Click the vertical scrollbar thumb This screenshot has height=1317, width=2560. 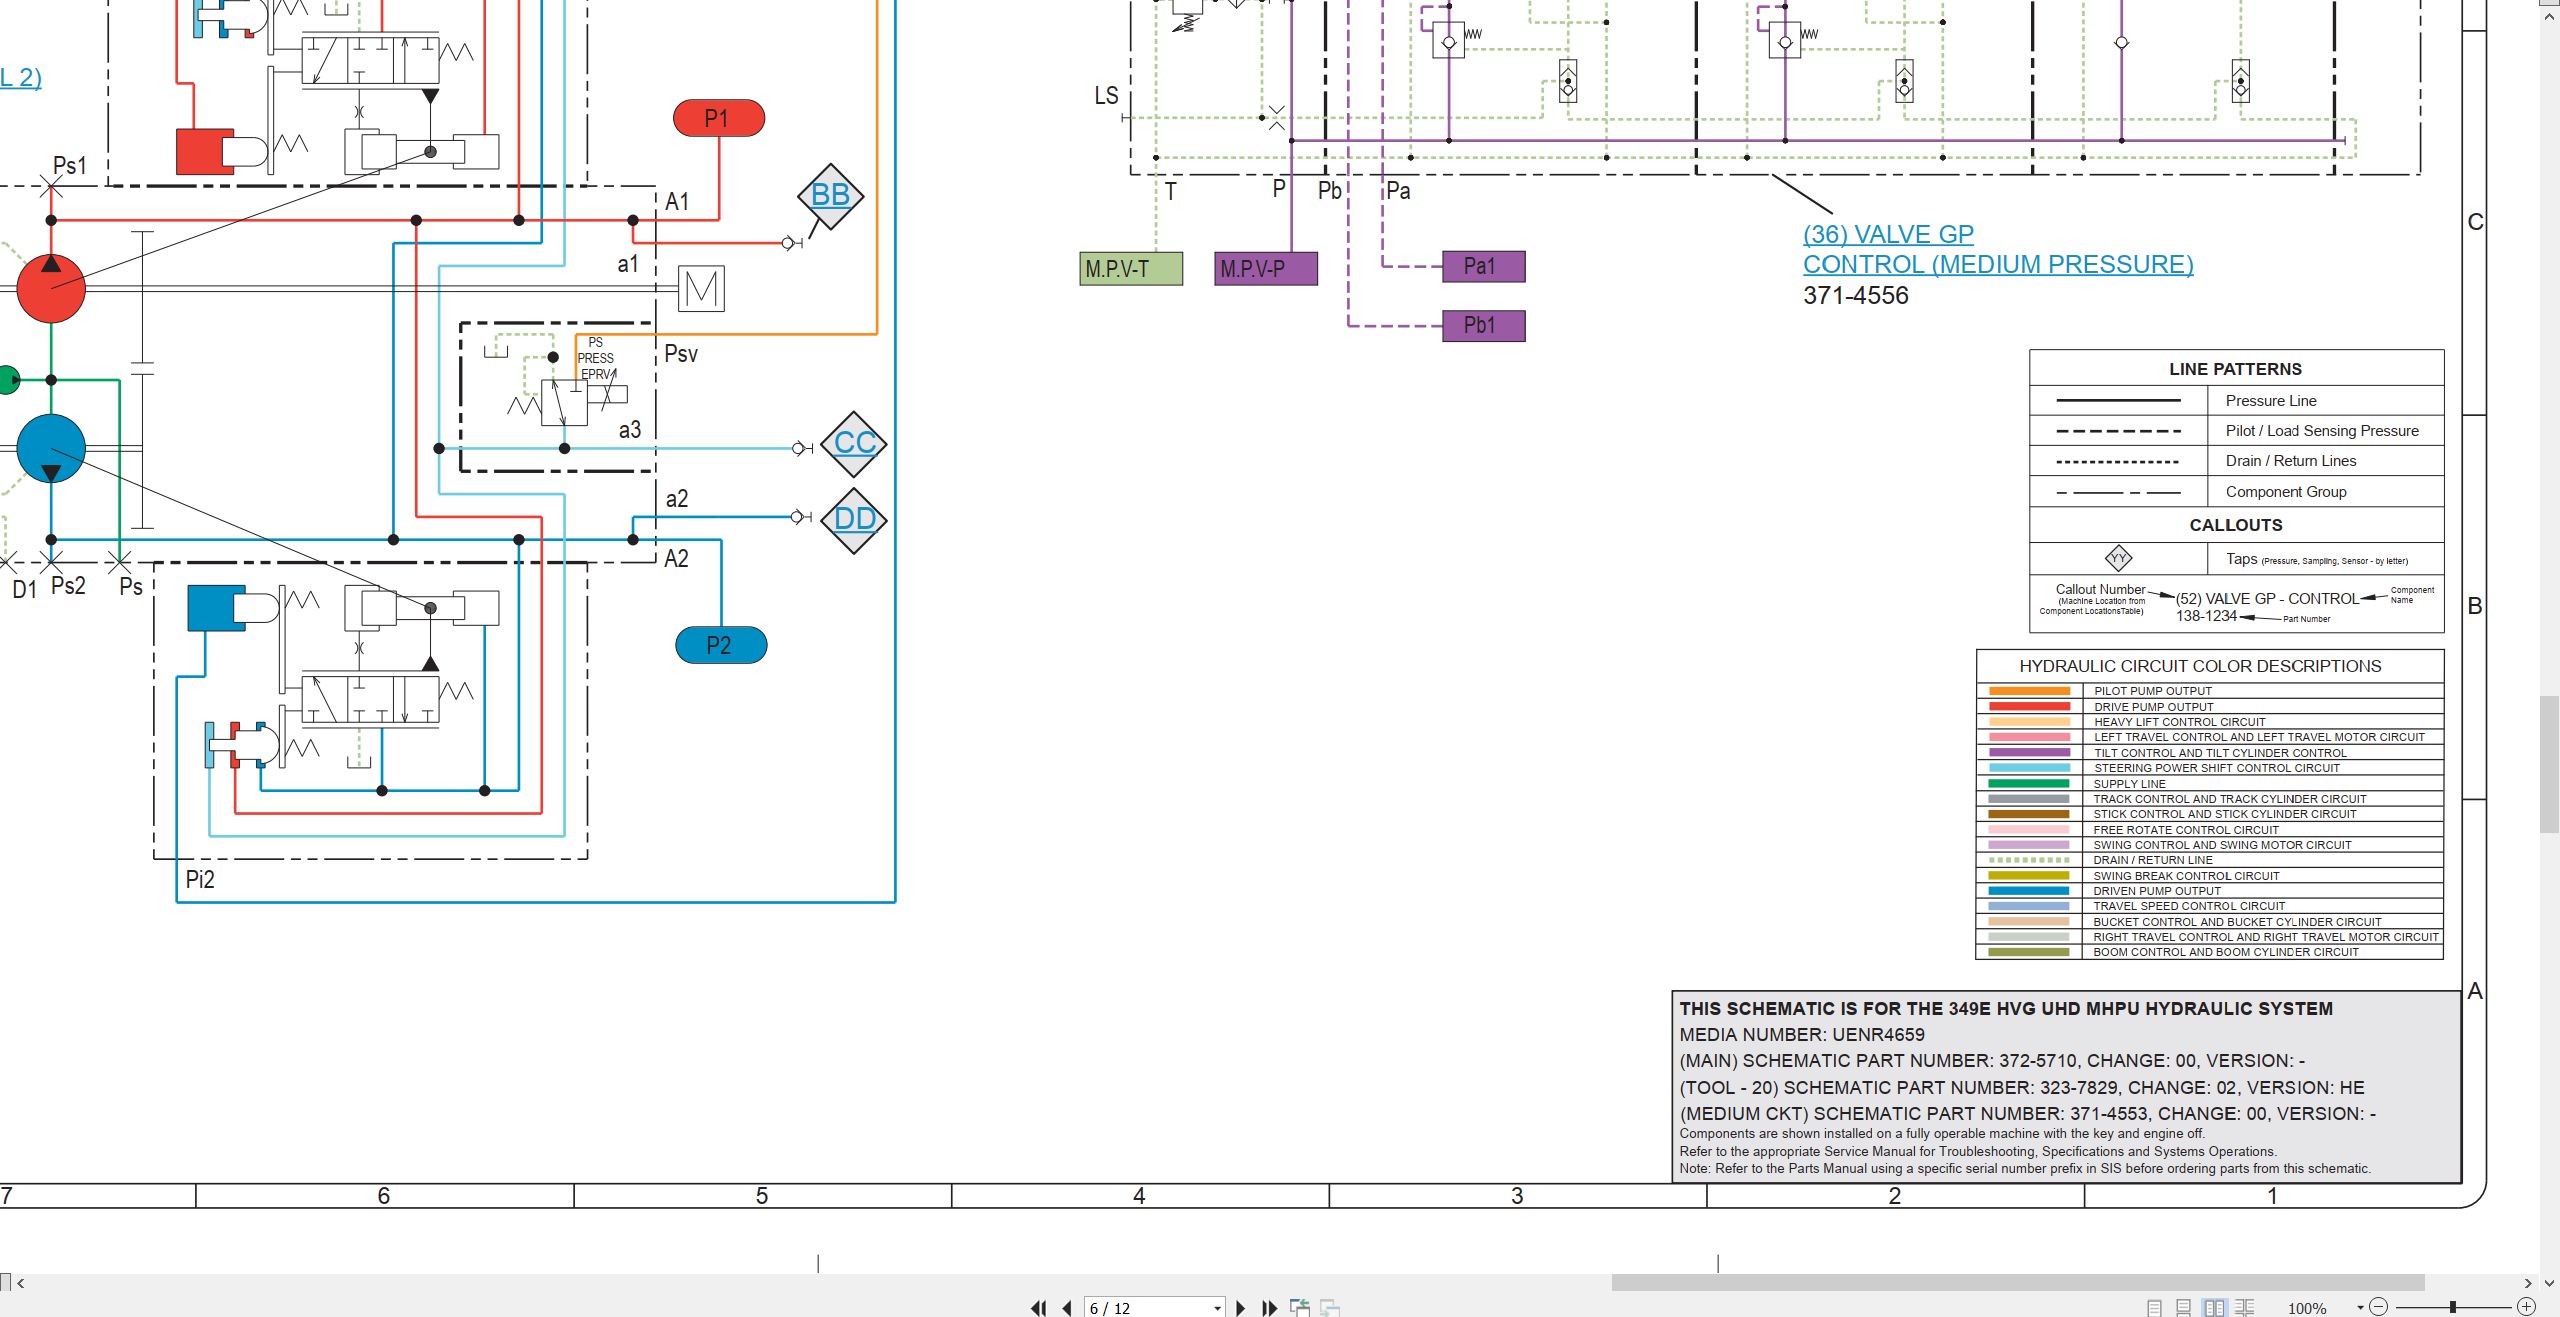(x=2550, y=764)
